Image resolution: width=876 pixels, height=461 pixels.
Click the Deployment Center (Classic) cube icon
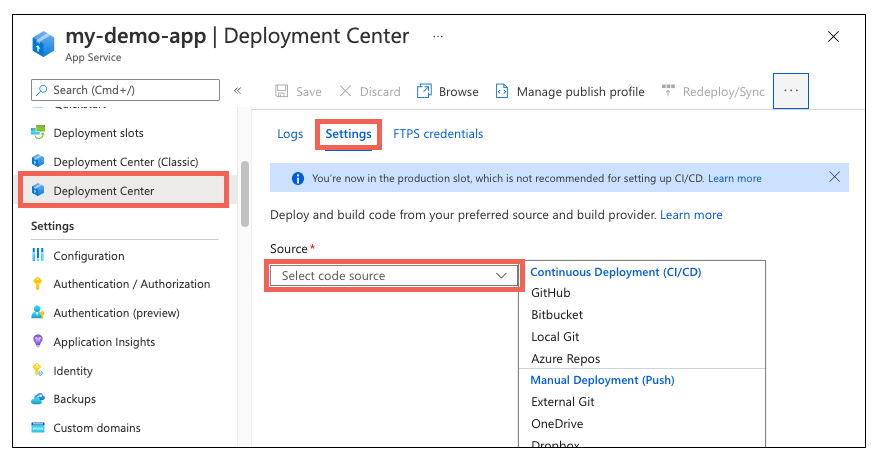38,161
